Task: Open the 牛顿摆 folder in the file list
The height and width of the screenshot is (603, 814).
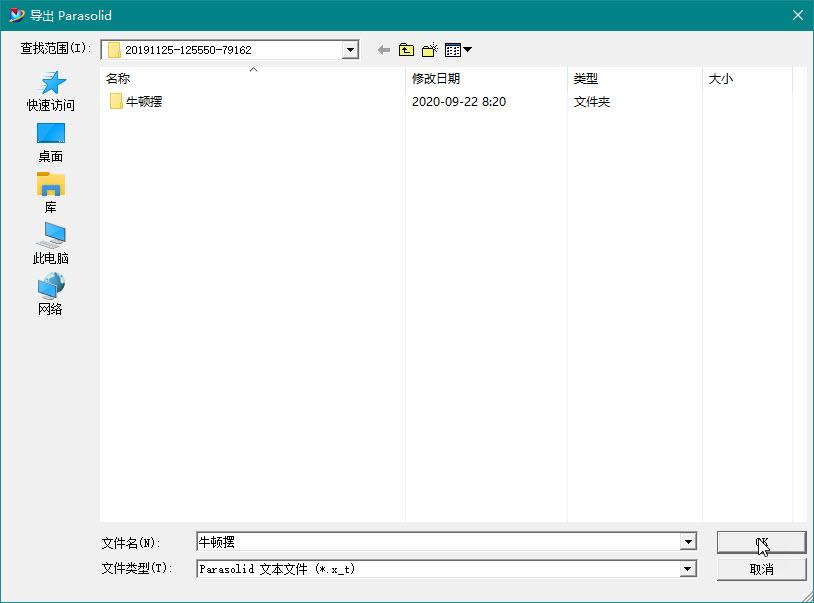Action: [x=140, y=101]
